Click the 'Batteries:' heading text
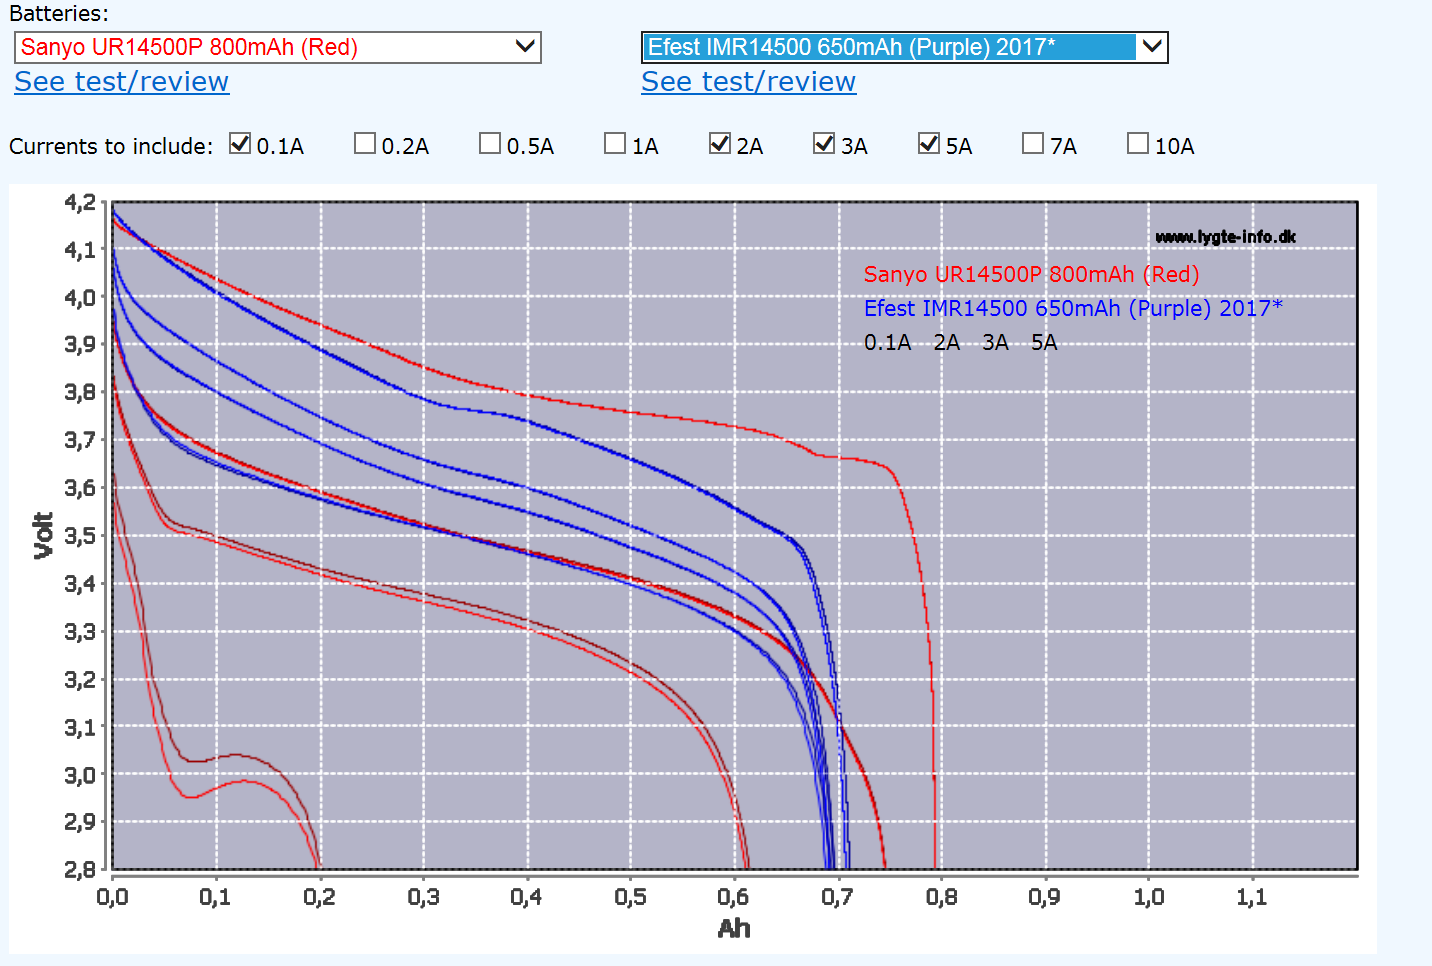The width and height of the screenshot is (1432, 966). coord(59,14)
